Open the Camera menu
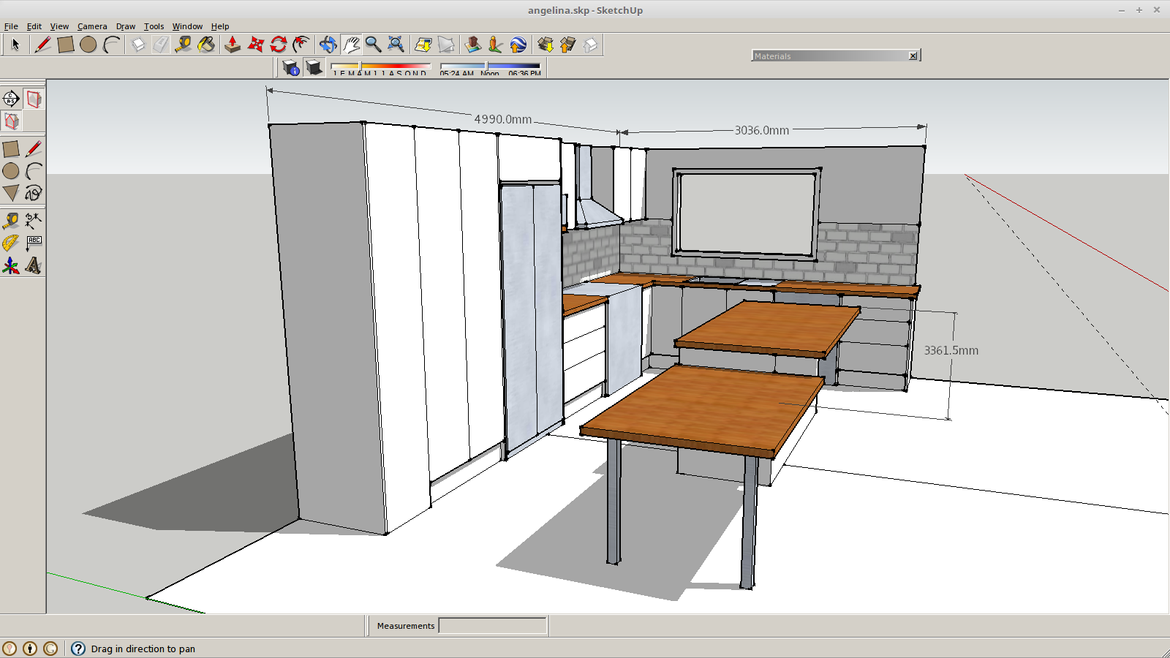This screenshot has height=658, width=1170. [x=92, y=26]
